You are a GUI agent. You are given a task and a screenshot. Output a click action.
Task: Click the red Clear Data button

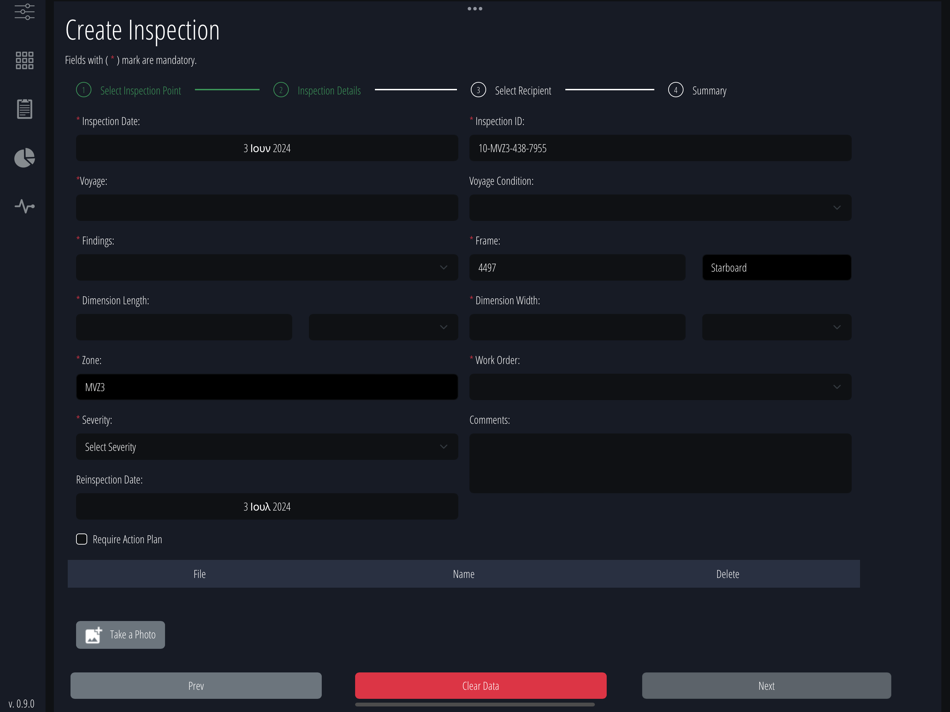tap(480, 685)
